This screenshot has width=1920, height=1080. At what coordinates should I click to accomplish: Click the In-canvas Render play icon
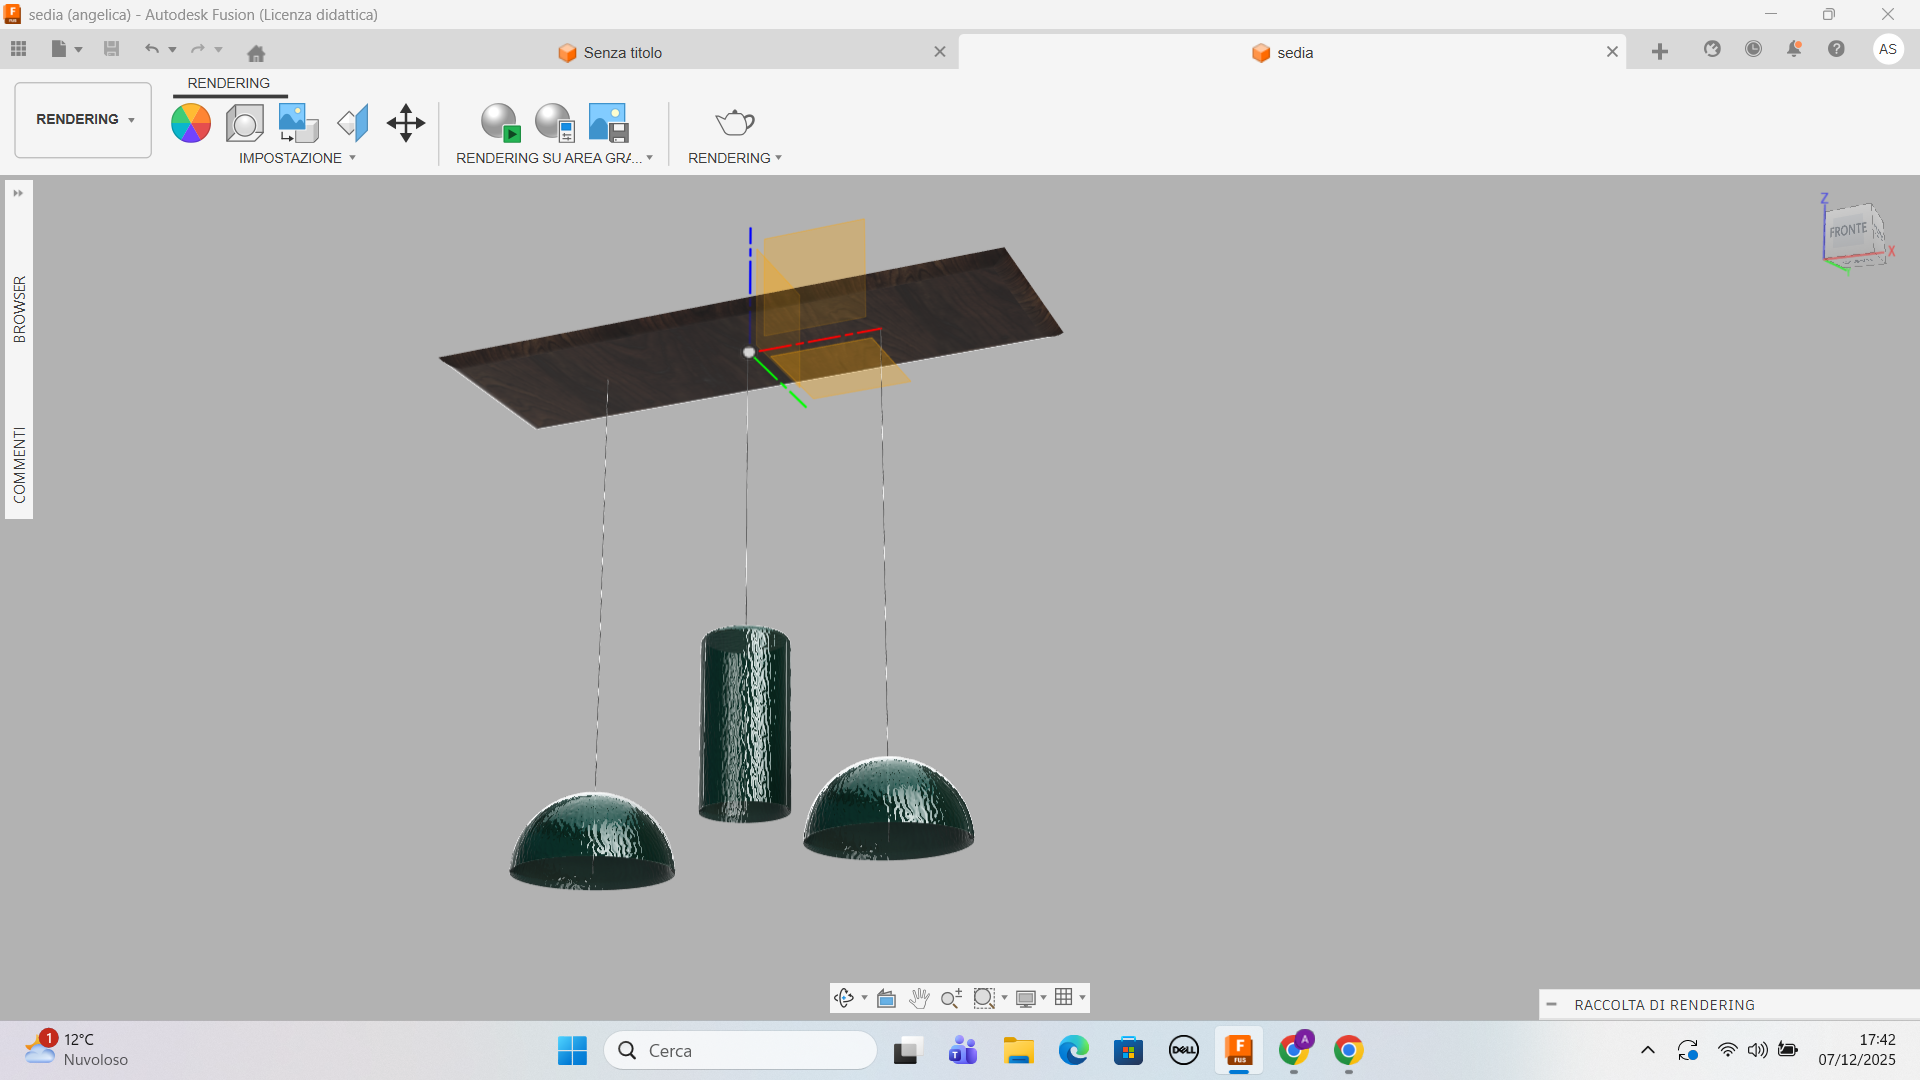click(500, 123)
